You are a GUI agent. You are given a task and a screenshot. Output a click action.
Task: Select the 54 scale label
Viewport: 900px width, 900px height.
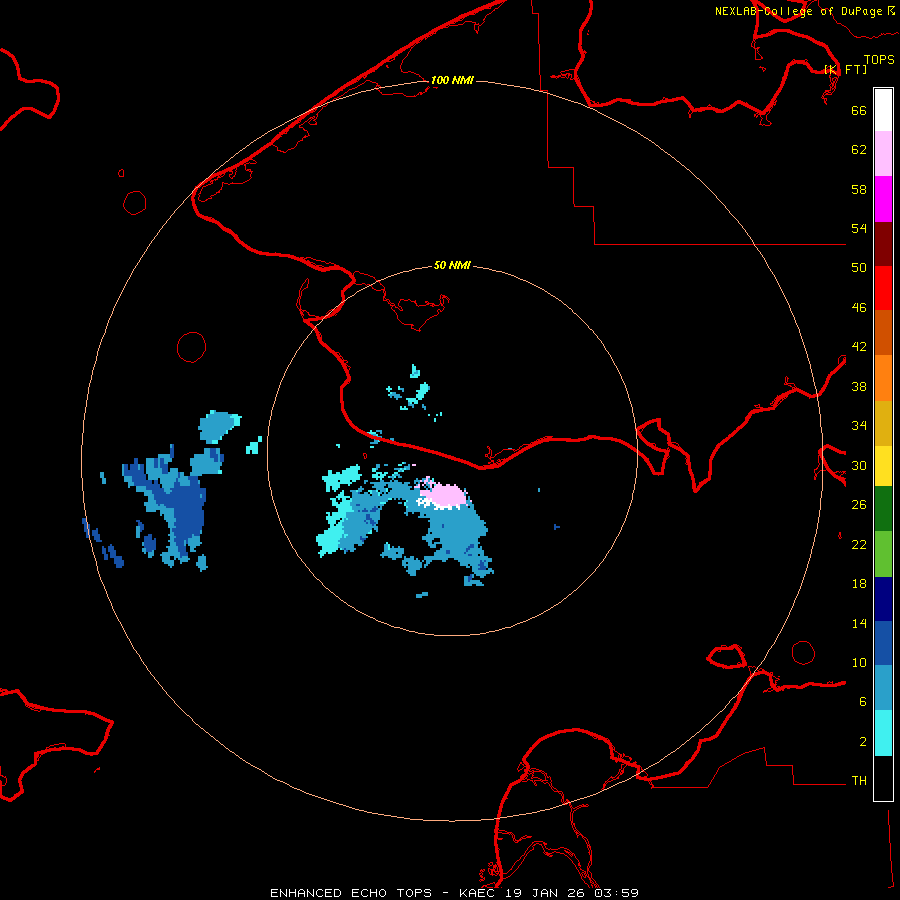(x=859, y=228)
